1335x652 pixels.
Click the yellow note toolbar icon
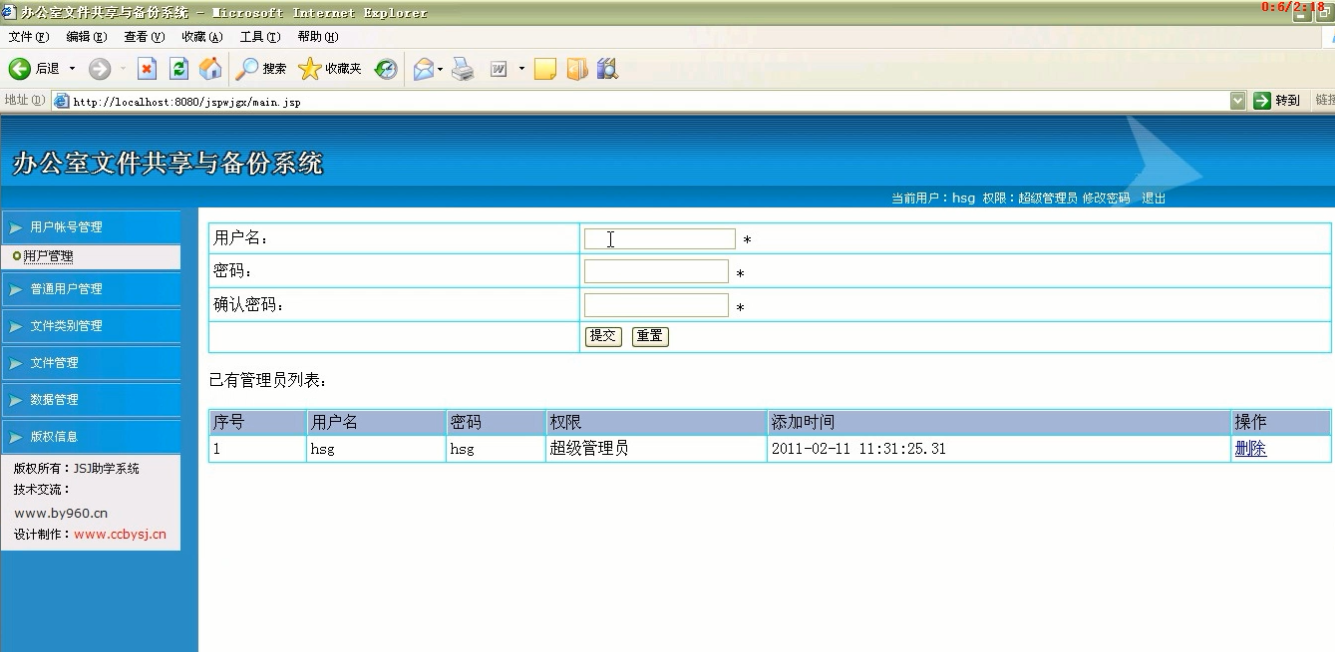tap(545, 69)
